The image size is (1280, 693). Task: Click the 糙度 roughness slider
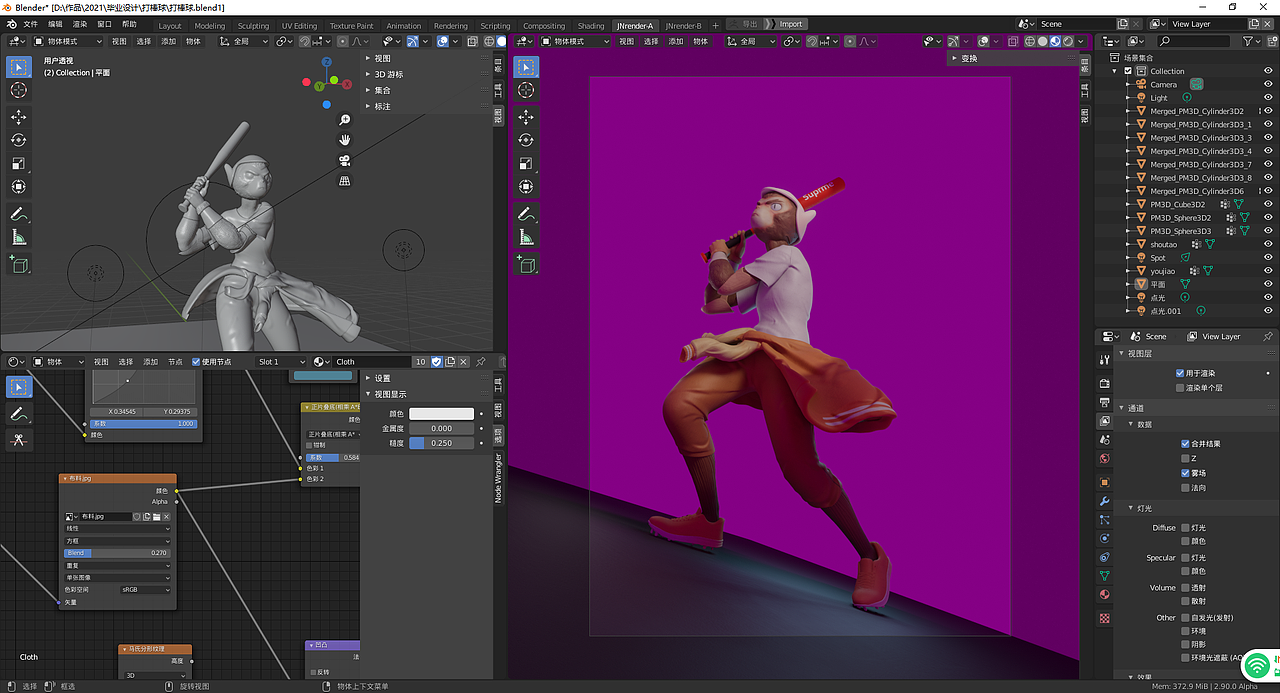click(x=441, y=443)
